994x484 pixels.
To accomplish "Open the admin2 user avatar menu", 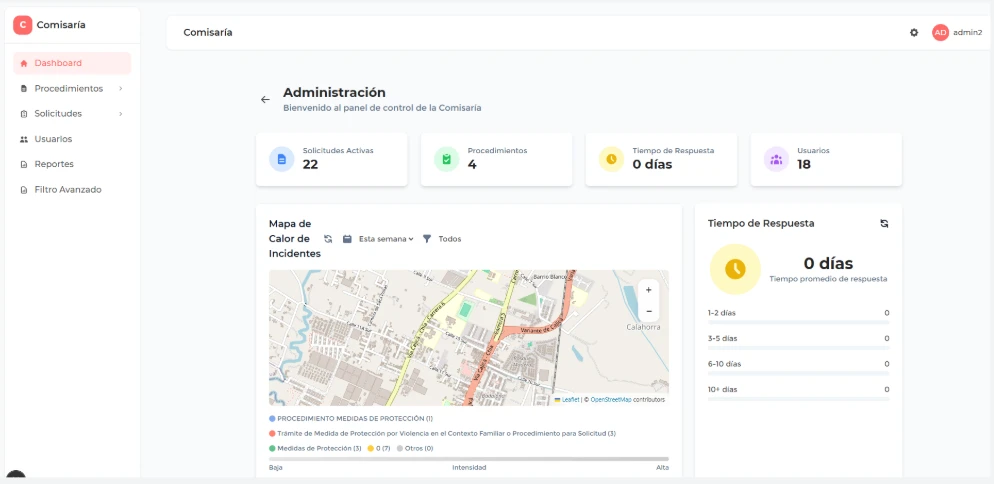I will click(940, 32).
